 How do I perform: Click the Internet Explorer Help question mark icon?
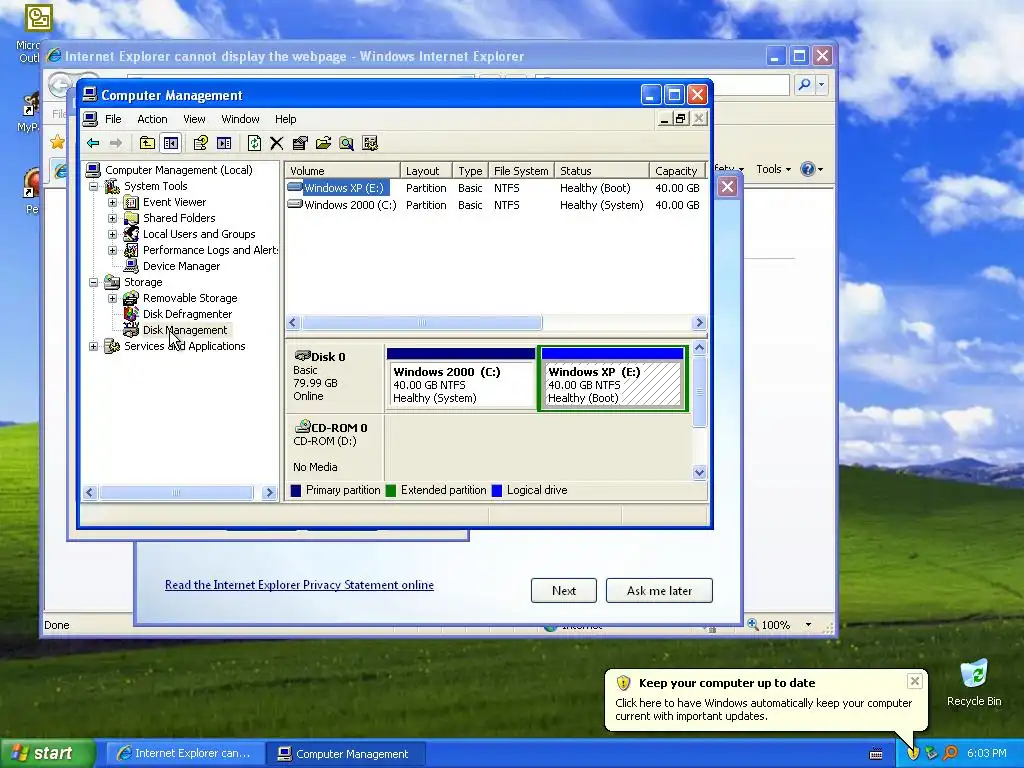coord(808,169)
